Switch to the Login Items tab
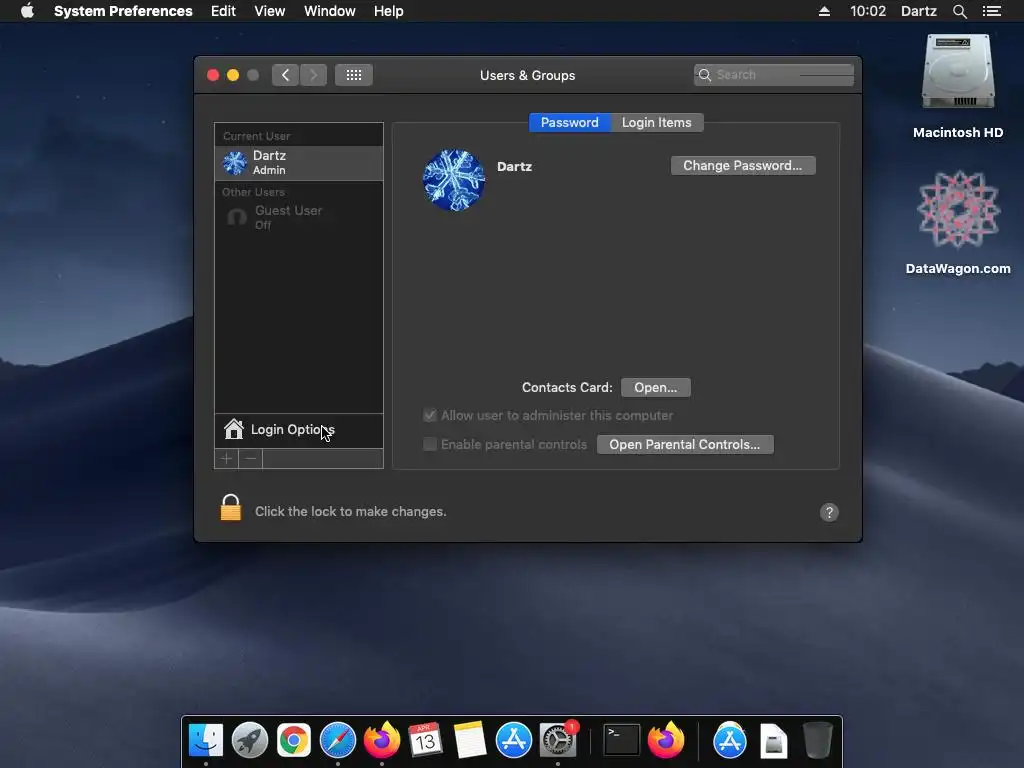This screenshot has height=768, width=1024. pyautogui.click(x=656, y=123)
